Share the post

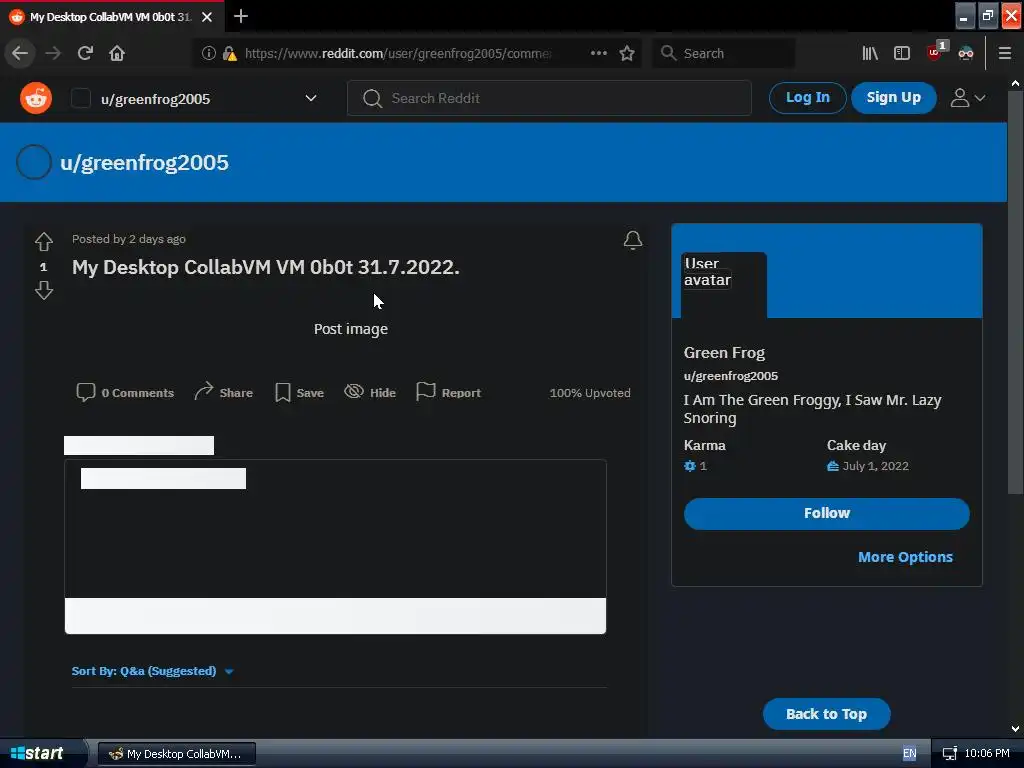tap(224, 392)
